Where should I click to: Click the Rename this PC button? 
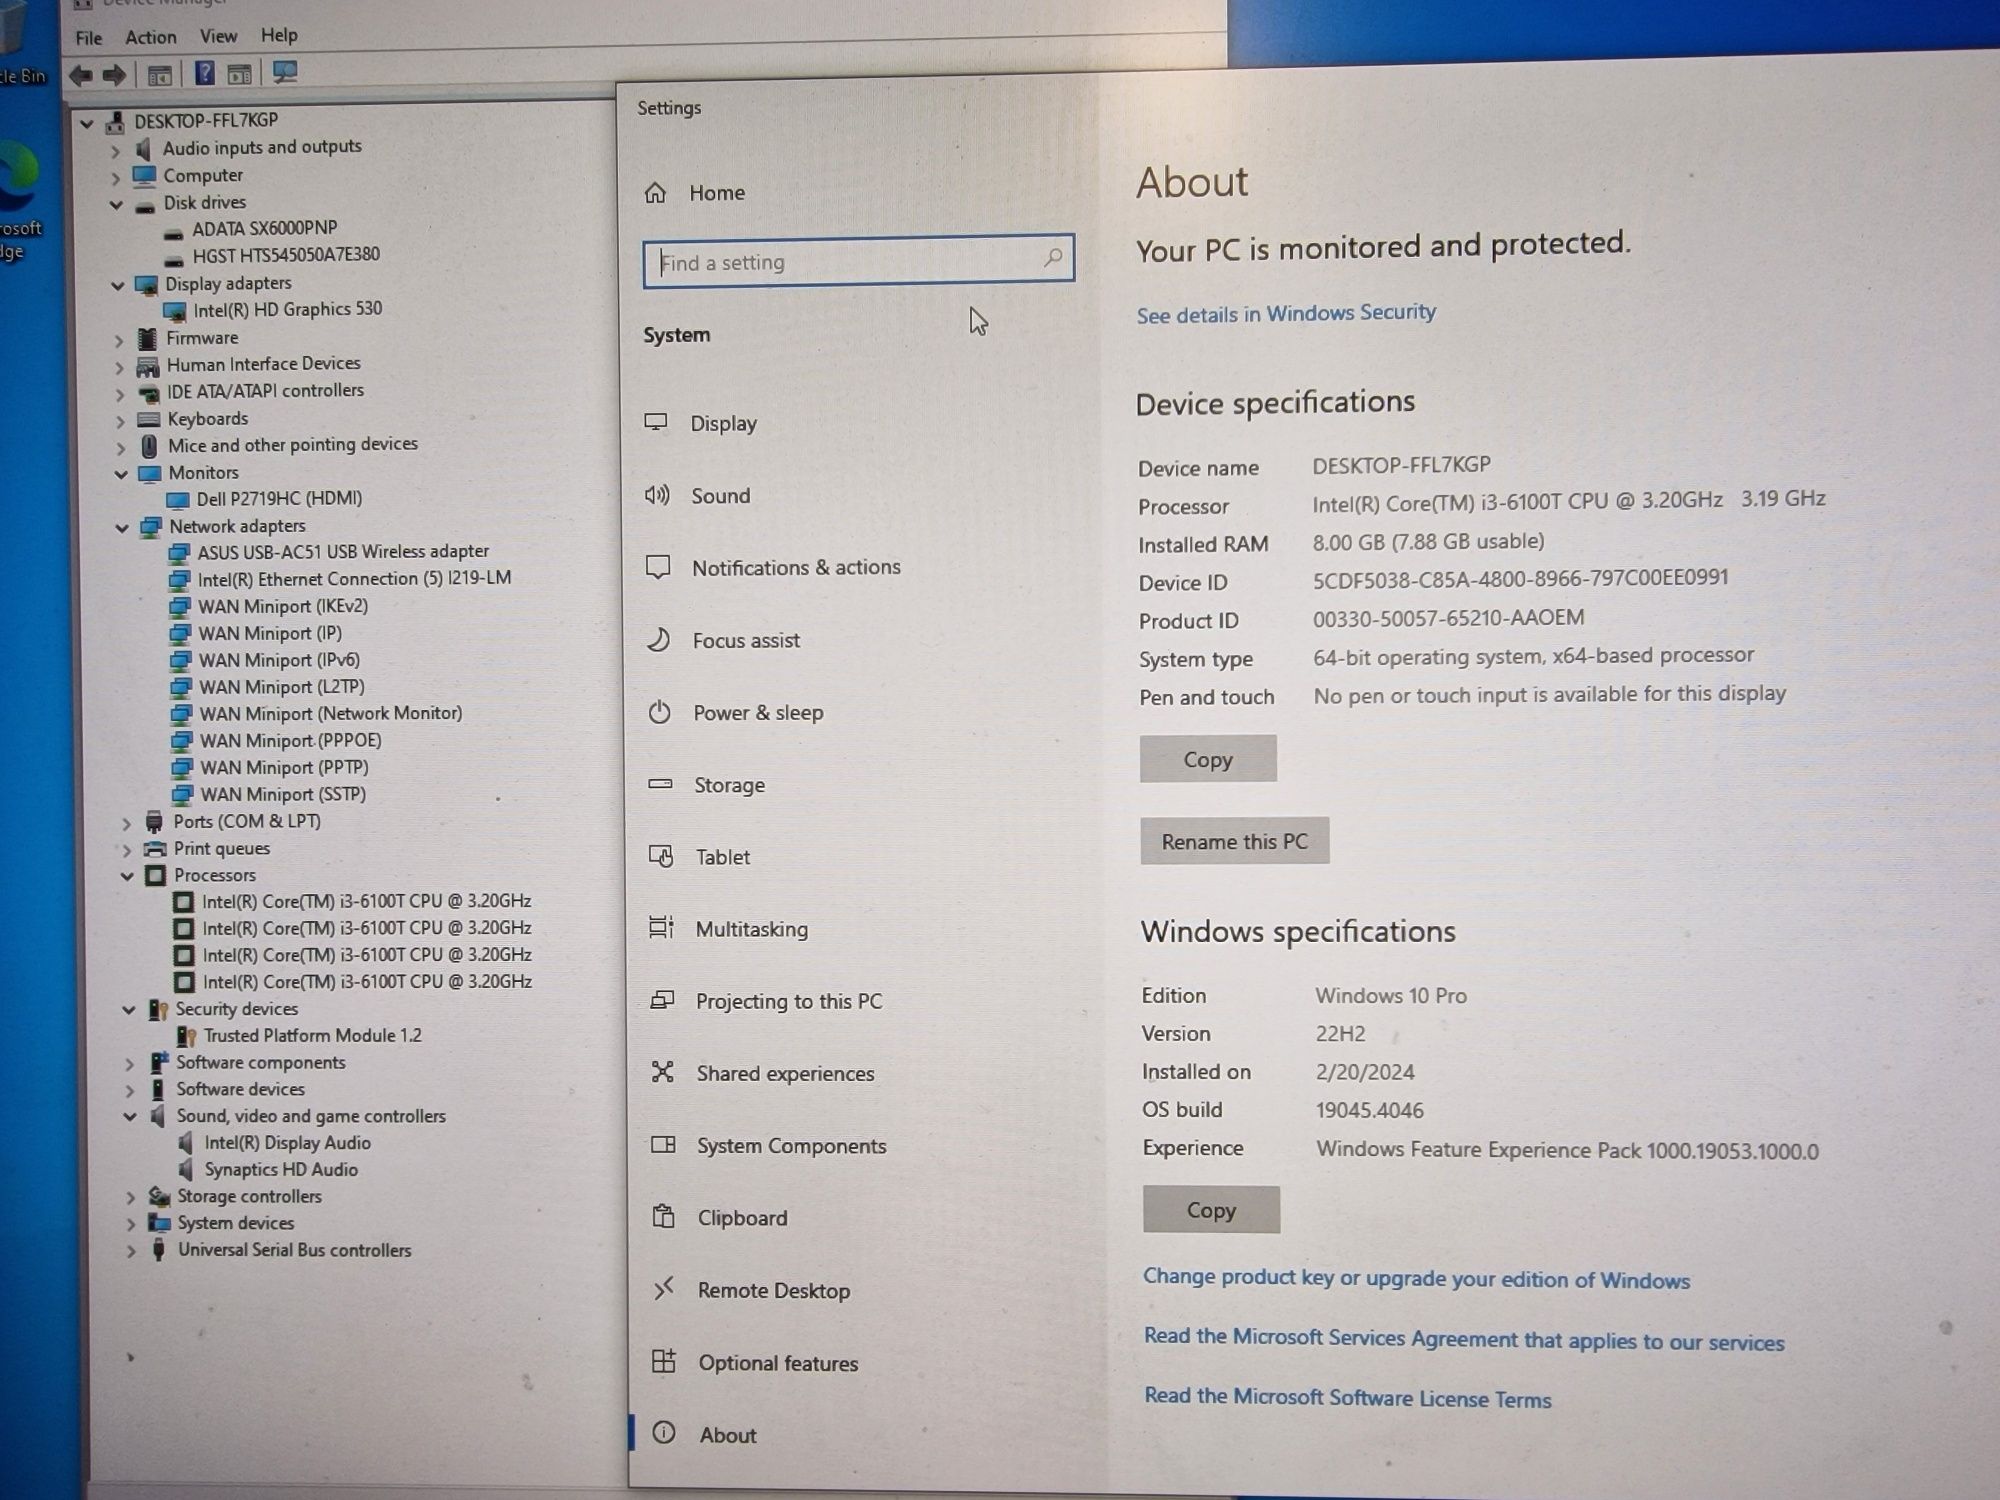pos(1235,841)
